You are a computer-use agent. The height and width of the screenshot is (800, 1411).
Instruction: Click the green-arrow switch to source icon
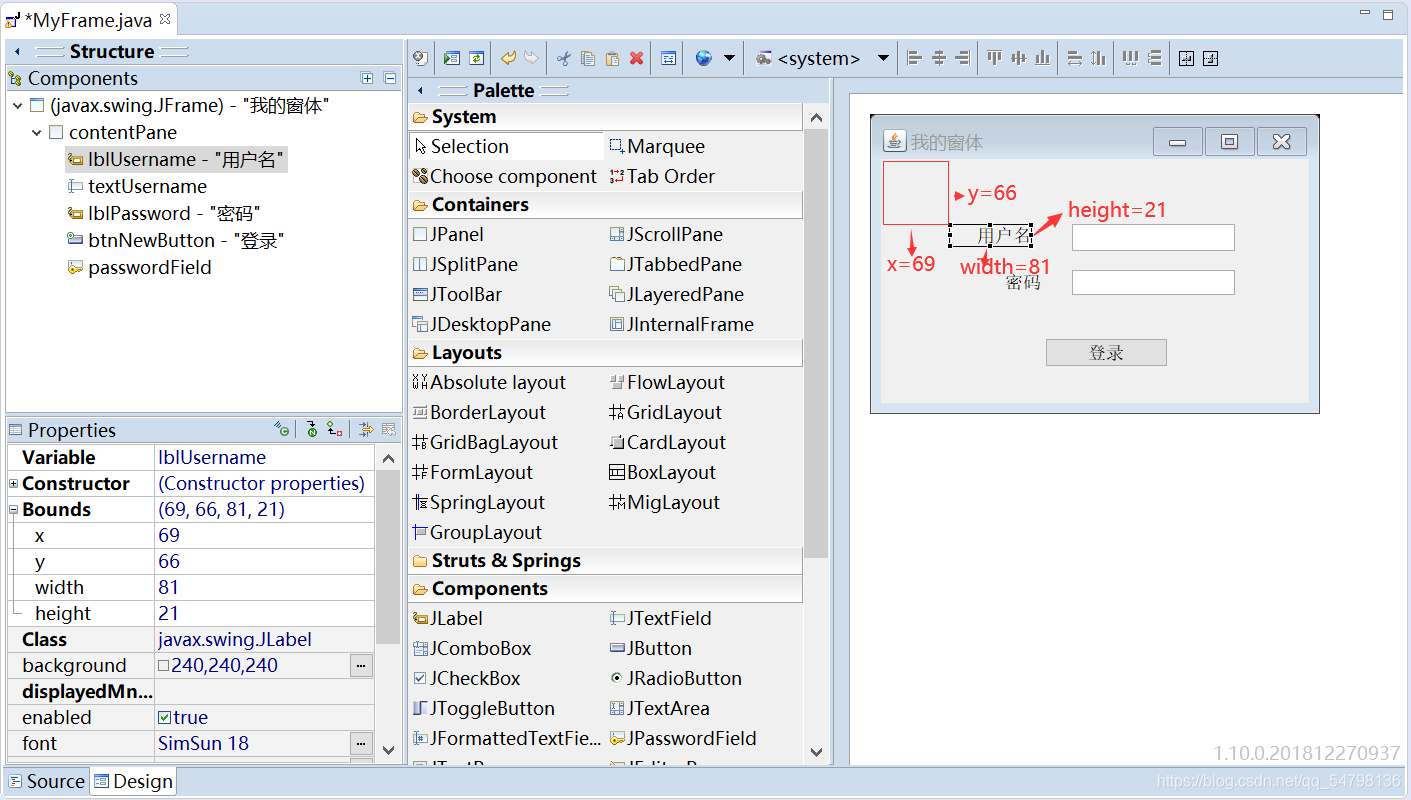click(x=452, y=59)
